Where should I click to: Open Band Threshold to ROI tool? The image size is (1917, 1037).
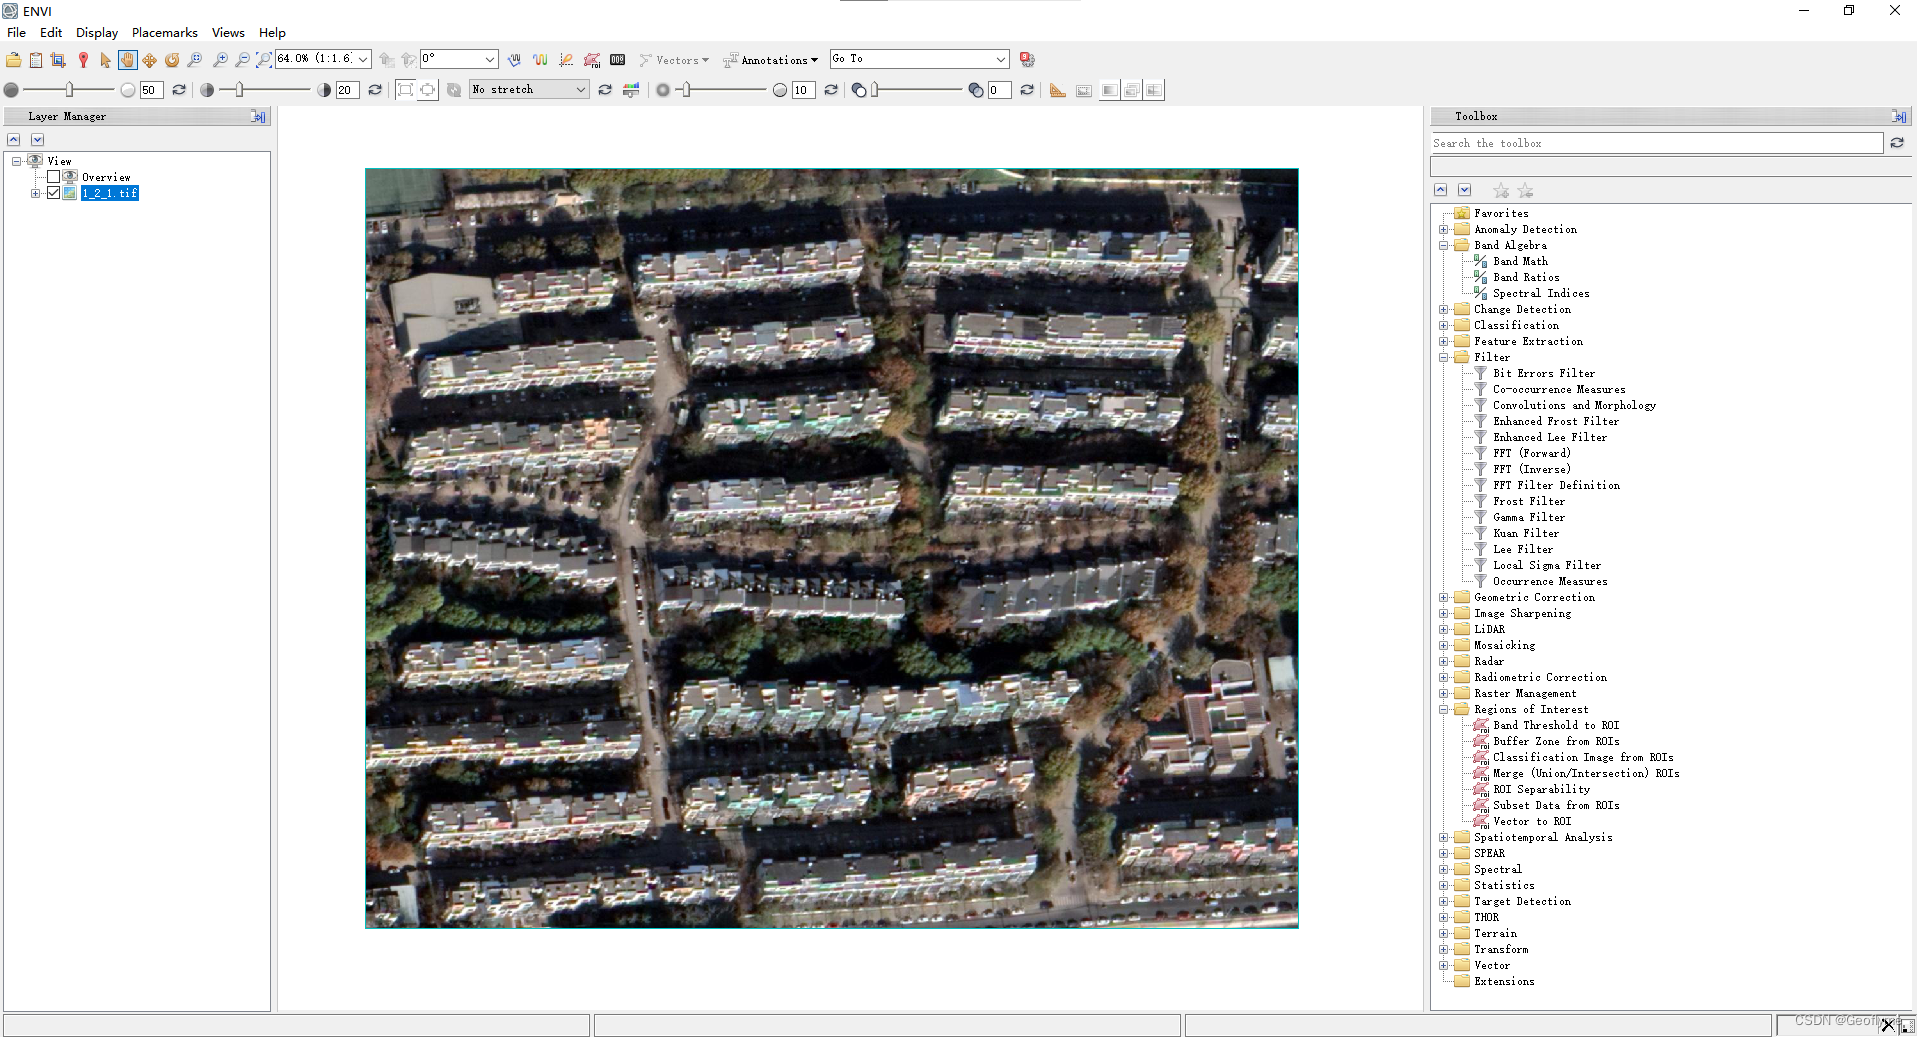(x=1555, y=726)
